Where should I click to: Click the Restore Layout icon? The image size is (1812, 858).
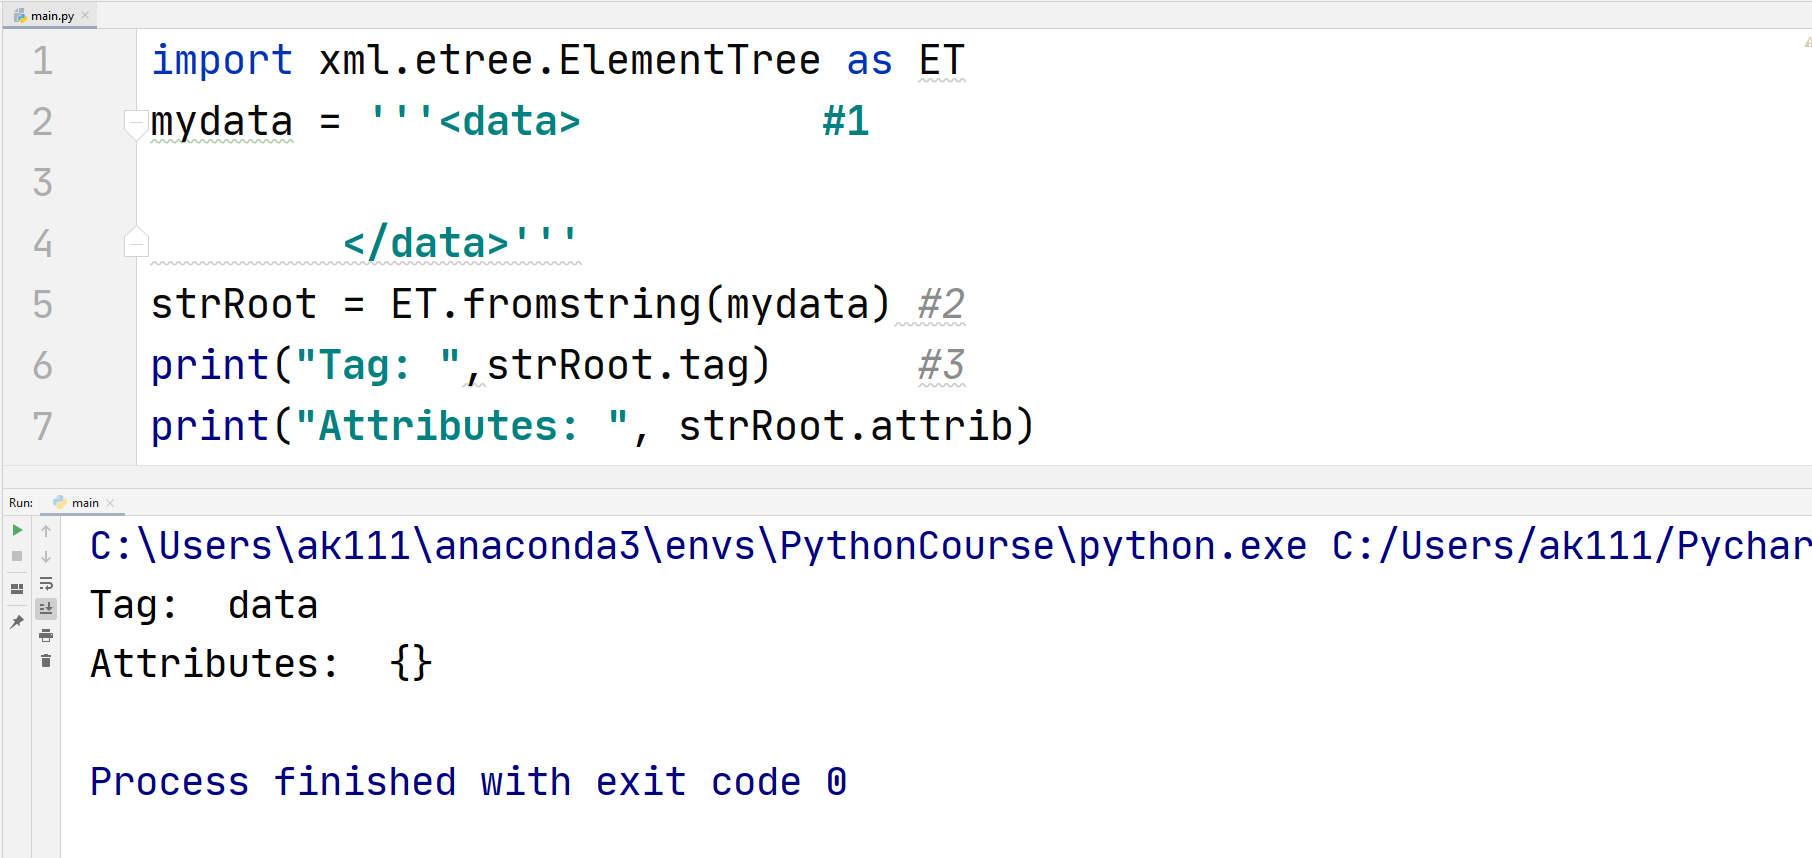coord(18,587)
